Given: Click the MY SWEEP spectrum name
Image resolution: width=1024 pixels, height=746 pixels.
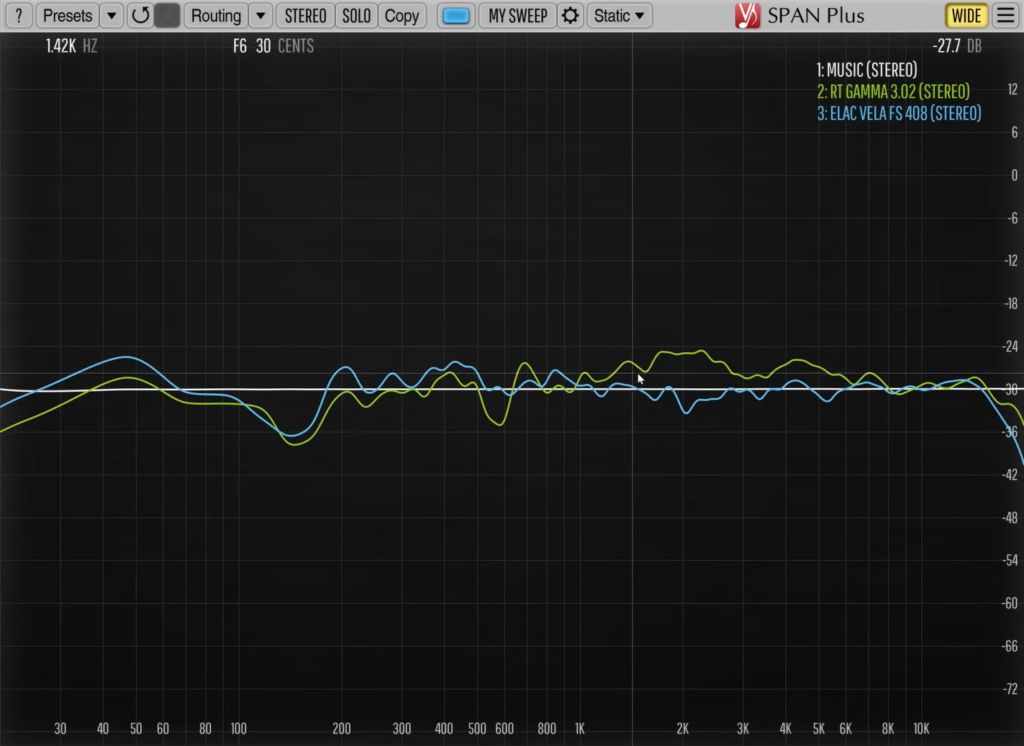Looking at the screenshot, I should (517, 16).
